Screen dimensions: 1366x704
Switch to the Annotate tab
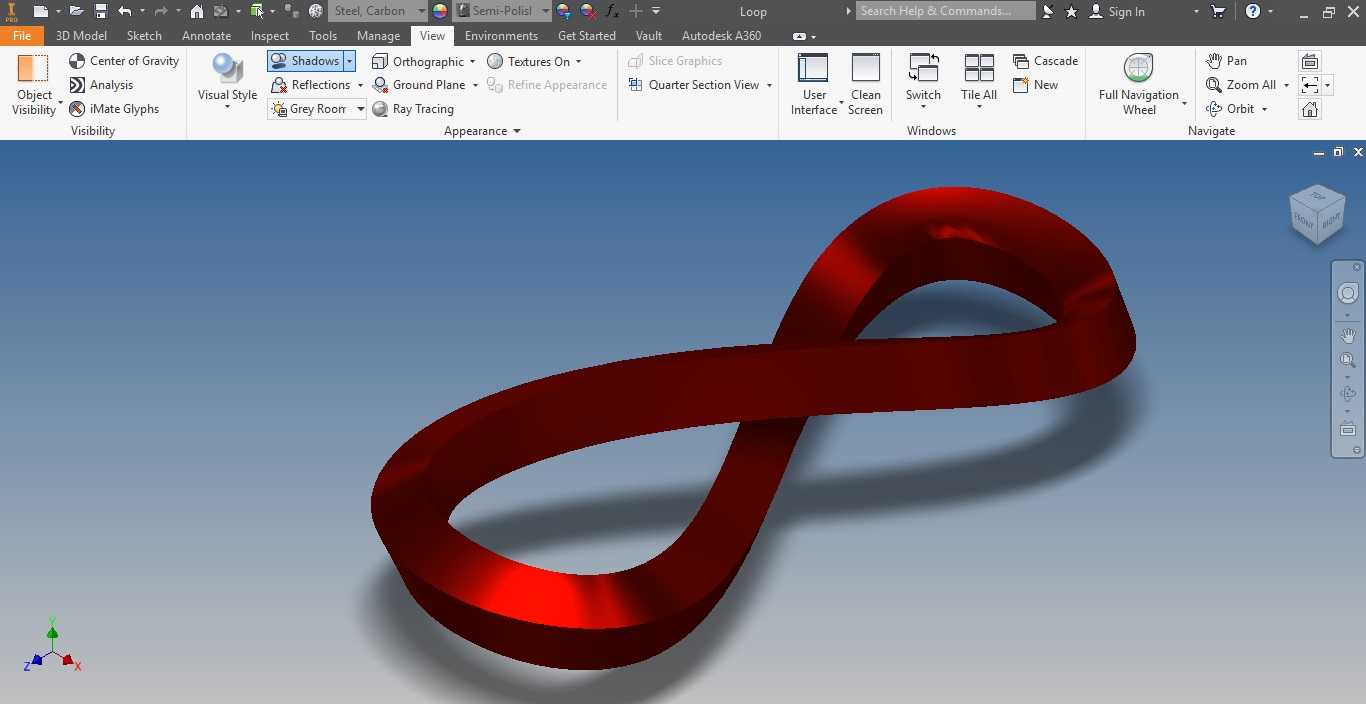(206, 35)
